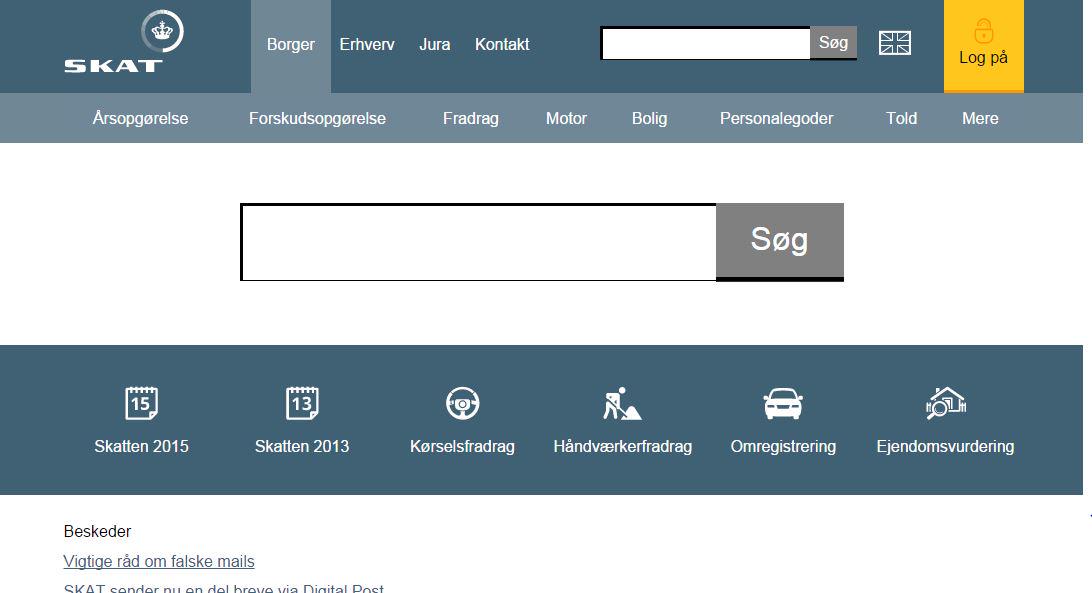Click the Log på text label
Image resolution: width=1092 pixels, height=593 pixels.
983,58
